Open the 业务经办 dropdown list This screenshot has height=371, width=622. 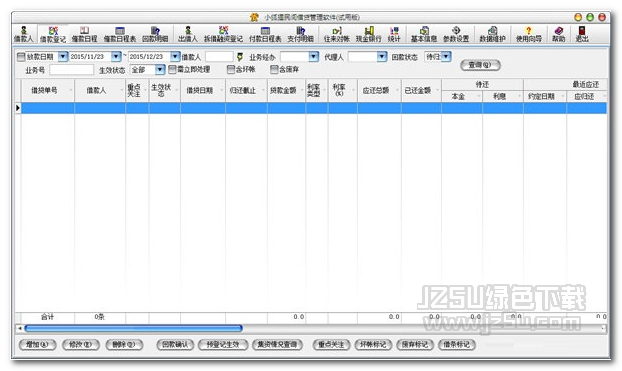313,57
